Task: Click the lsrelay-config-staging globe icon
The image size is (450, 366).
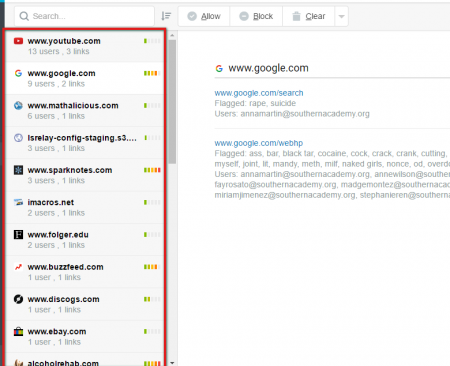Action: 18,138
